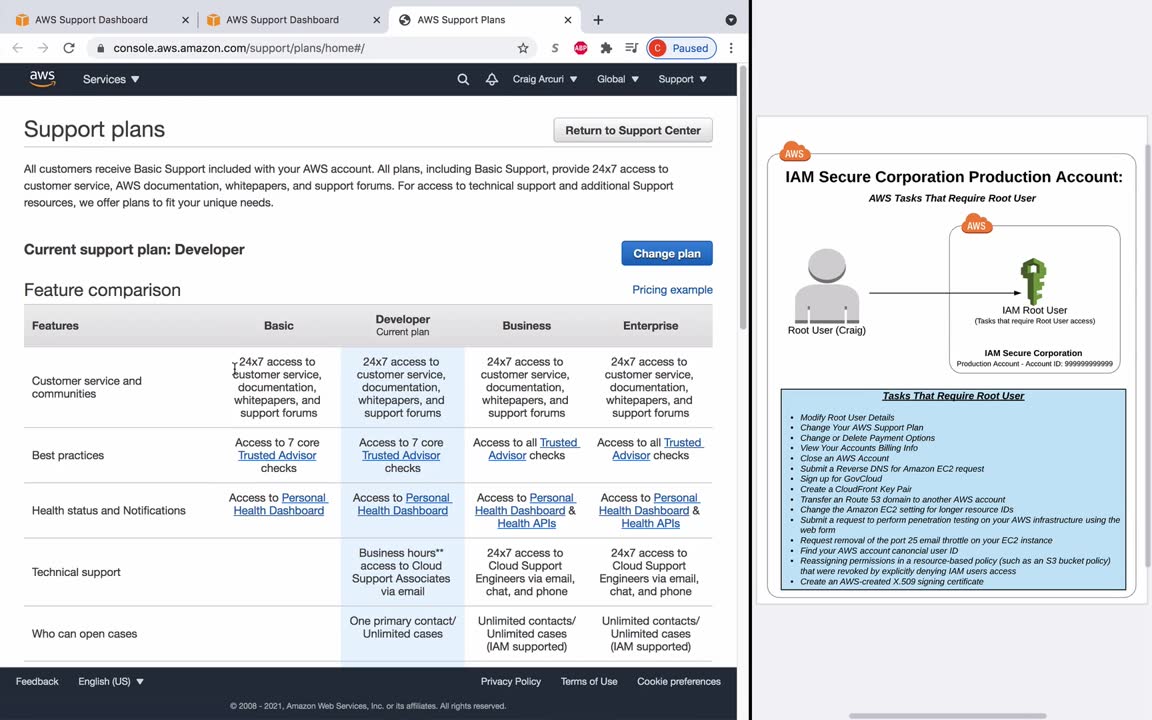Click the Business column header

pos(527,325)
